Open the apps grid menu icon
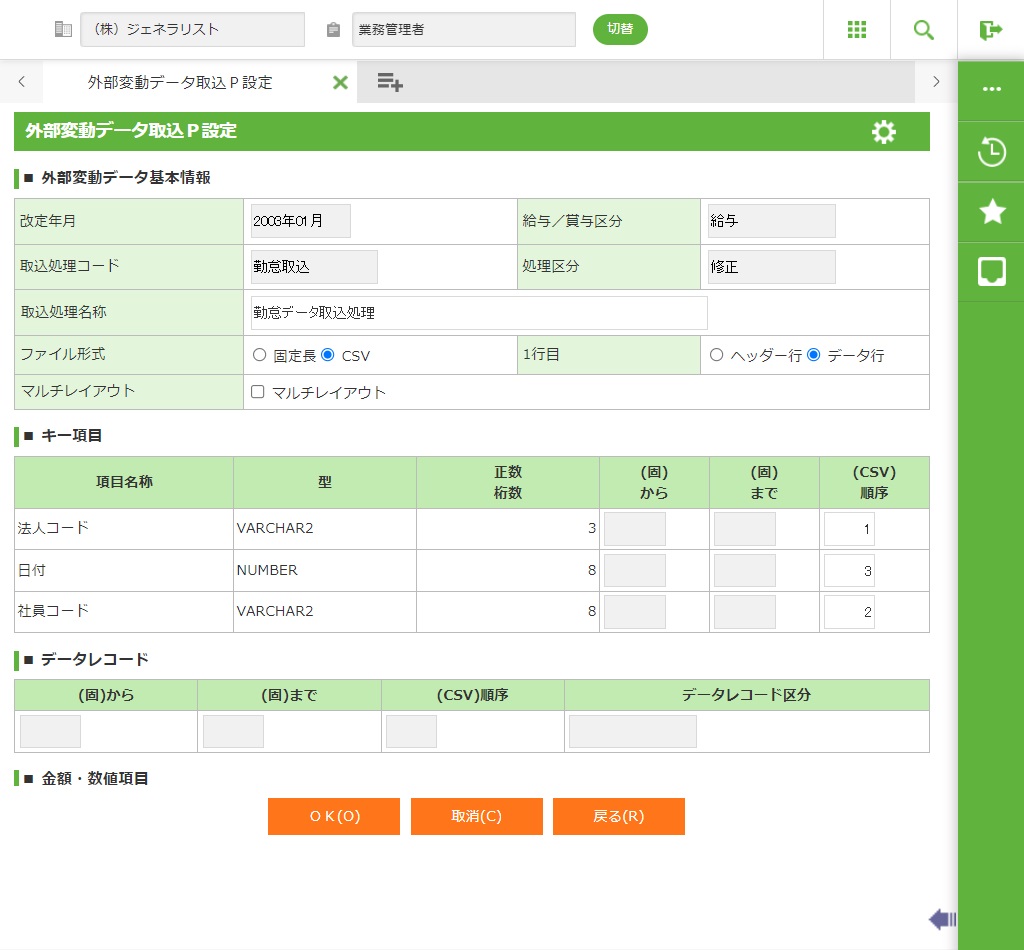 coord(856,30)
